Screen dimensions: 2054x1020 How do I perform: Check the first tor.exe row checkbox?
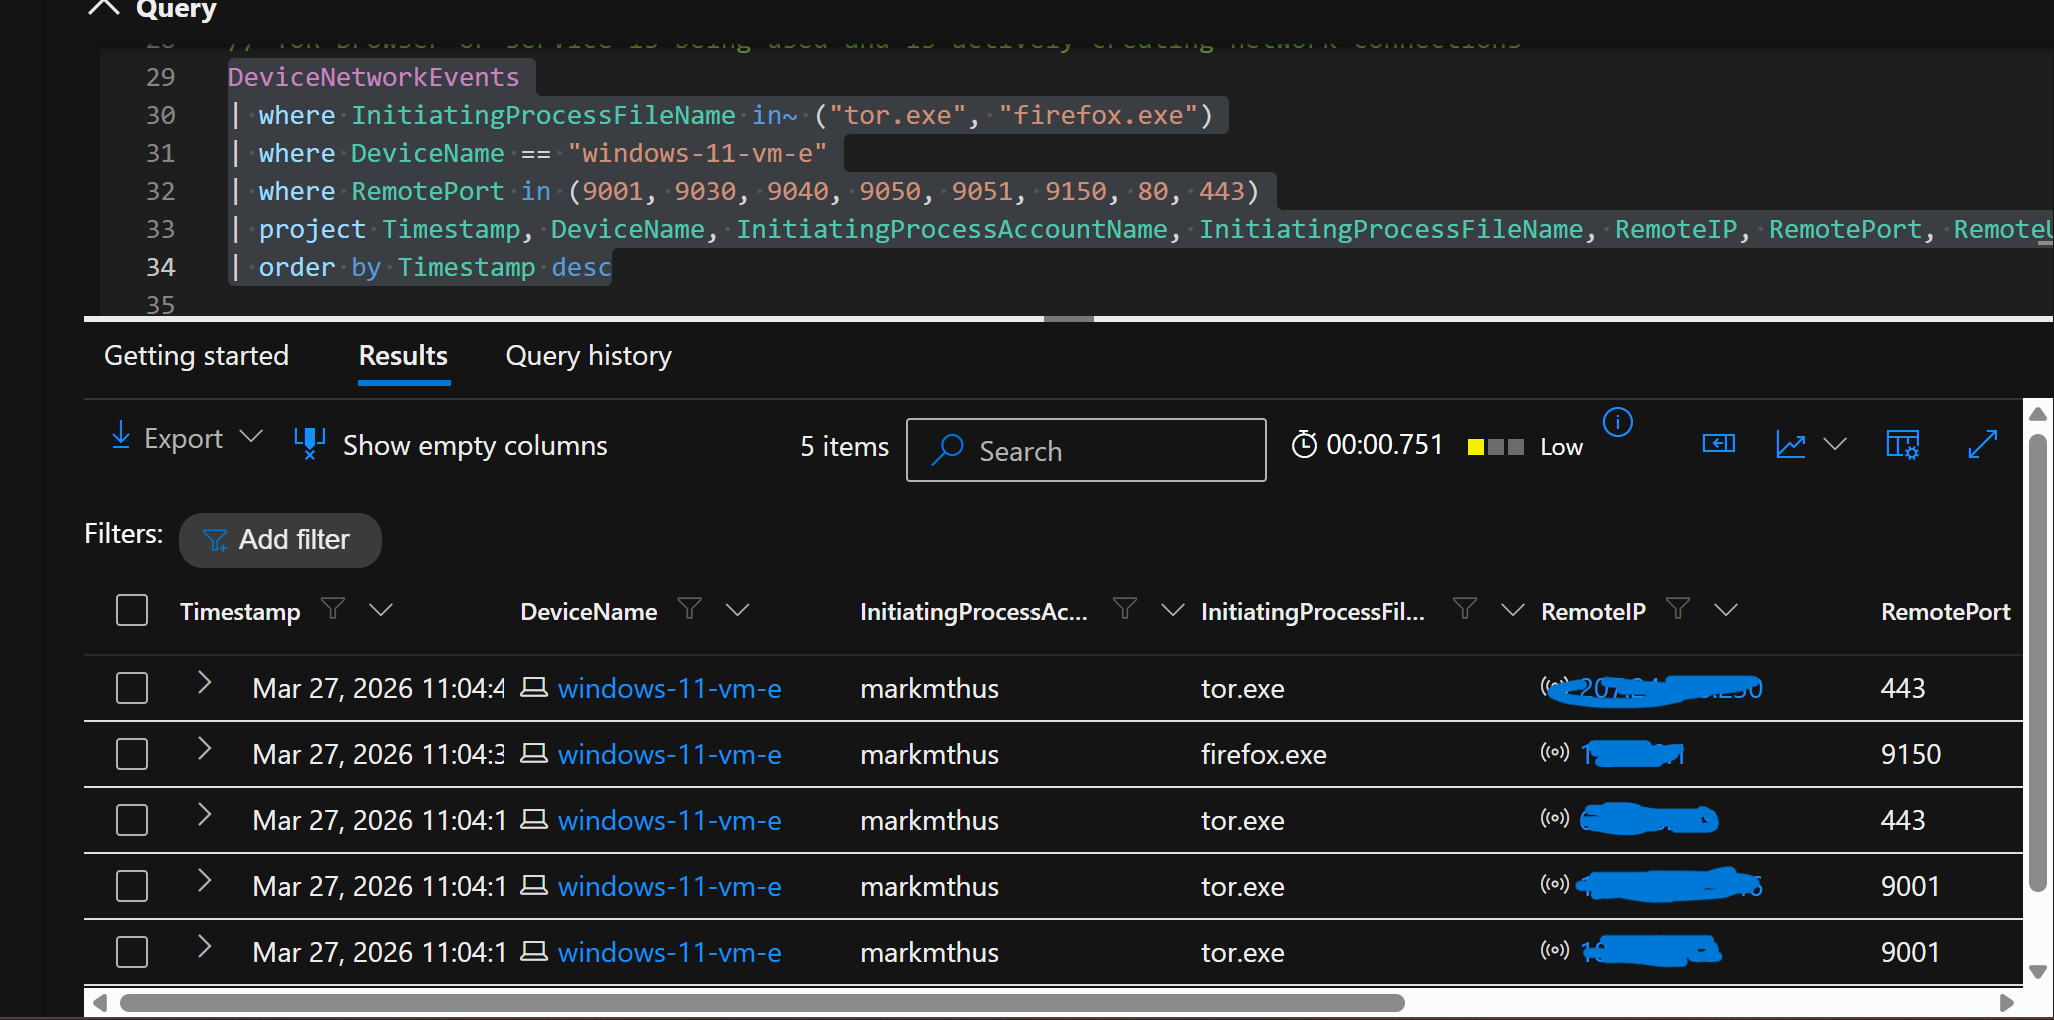point(132,688)
